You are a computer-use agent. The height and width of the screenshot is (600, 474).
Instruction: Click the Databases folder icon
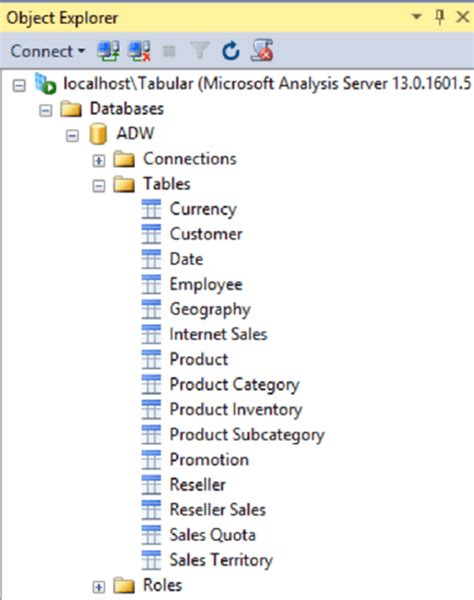pos(71,109)
